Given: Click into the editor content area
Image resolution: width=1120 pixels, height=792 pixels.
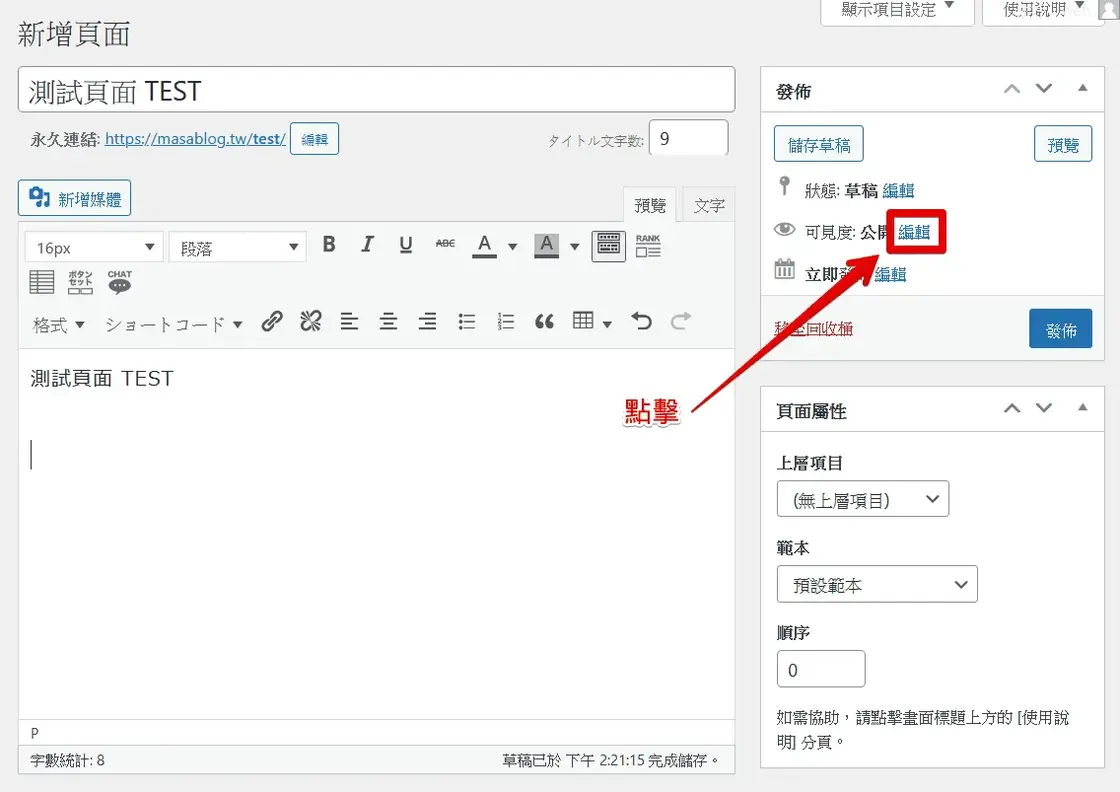Looking at the screenshot, I should point(376,533).
